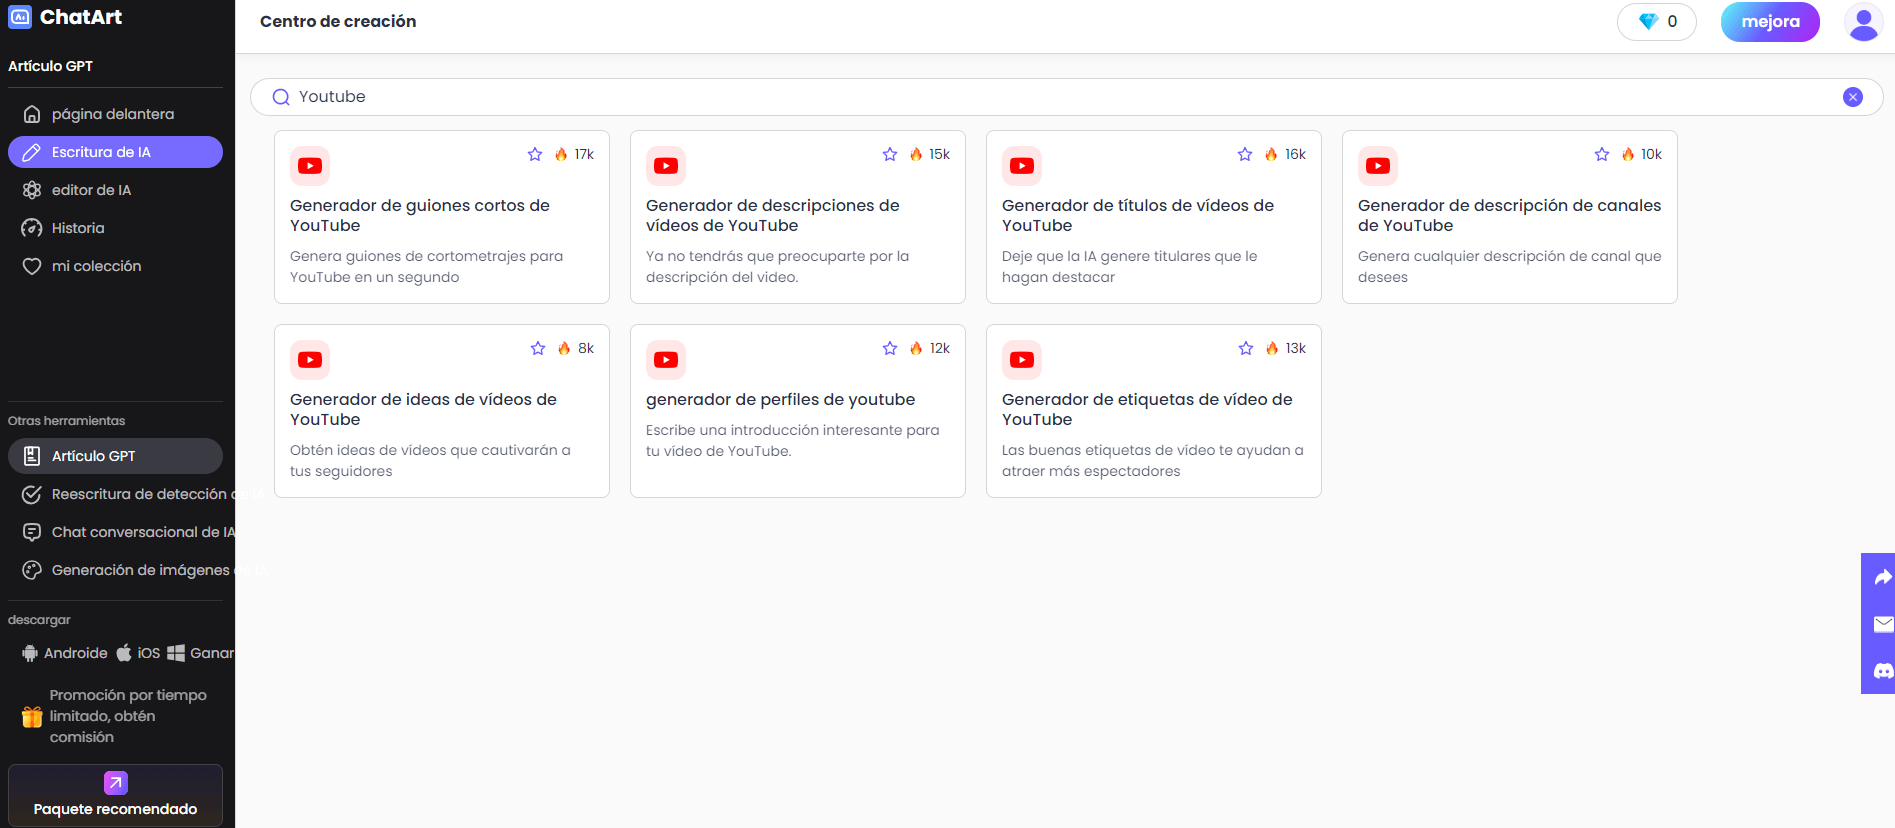The image size is (1895, 828).
Task: Click YouTube icon on etiquetas de vídeo card
Action: point(1022,360)
